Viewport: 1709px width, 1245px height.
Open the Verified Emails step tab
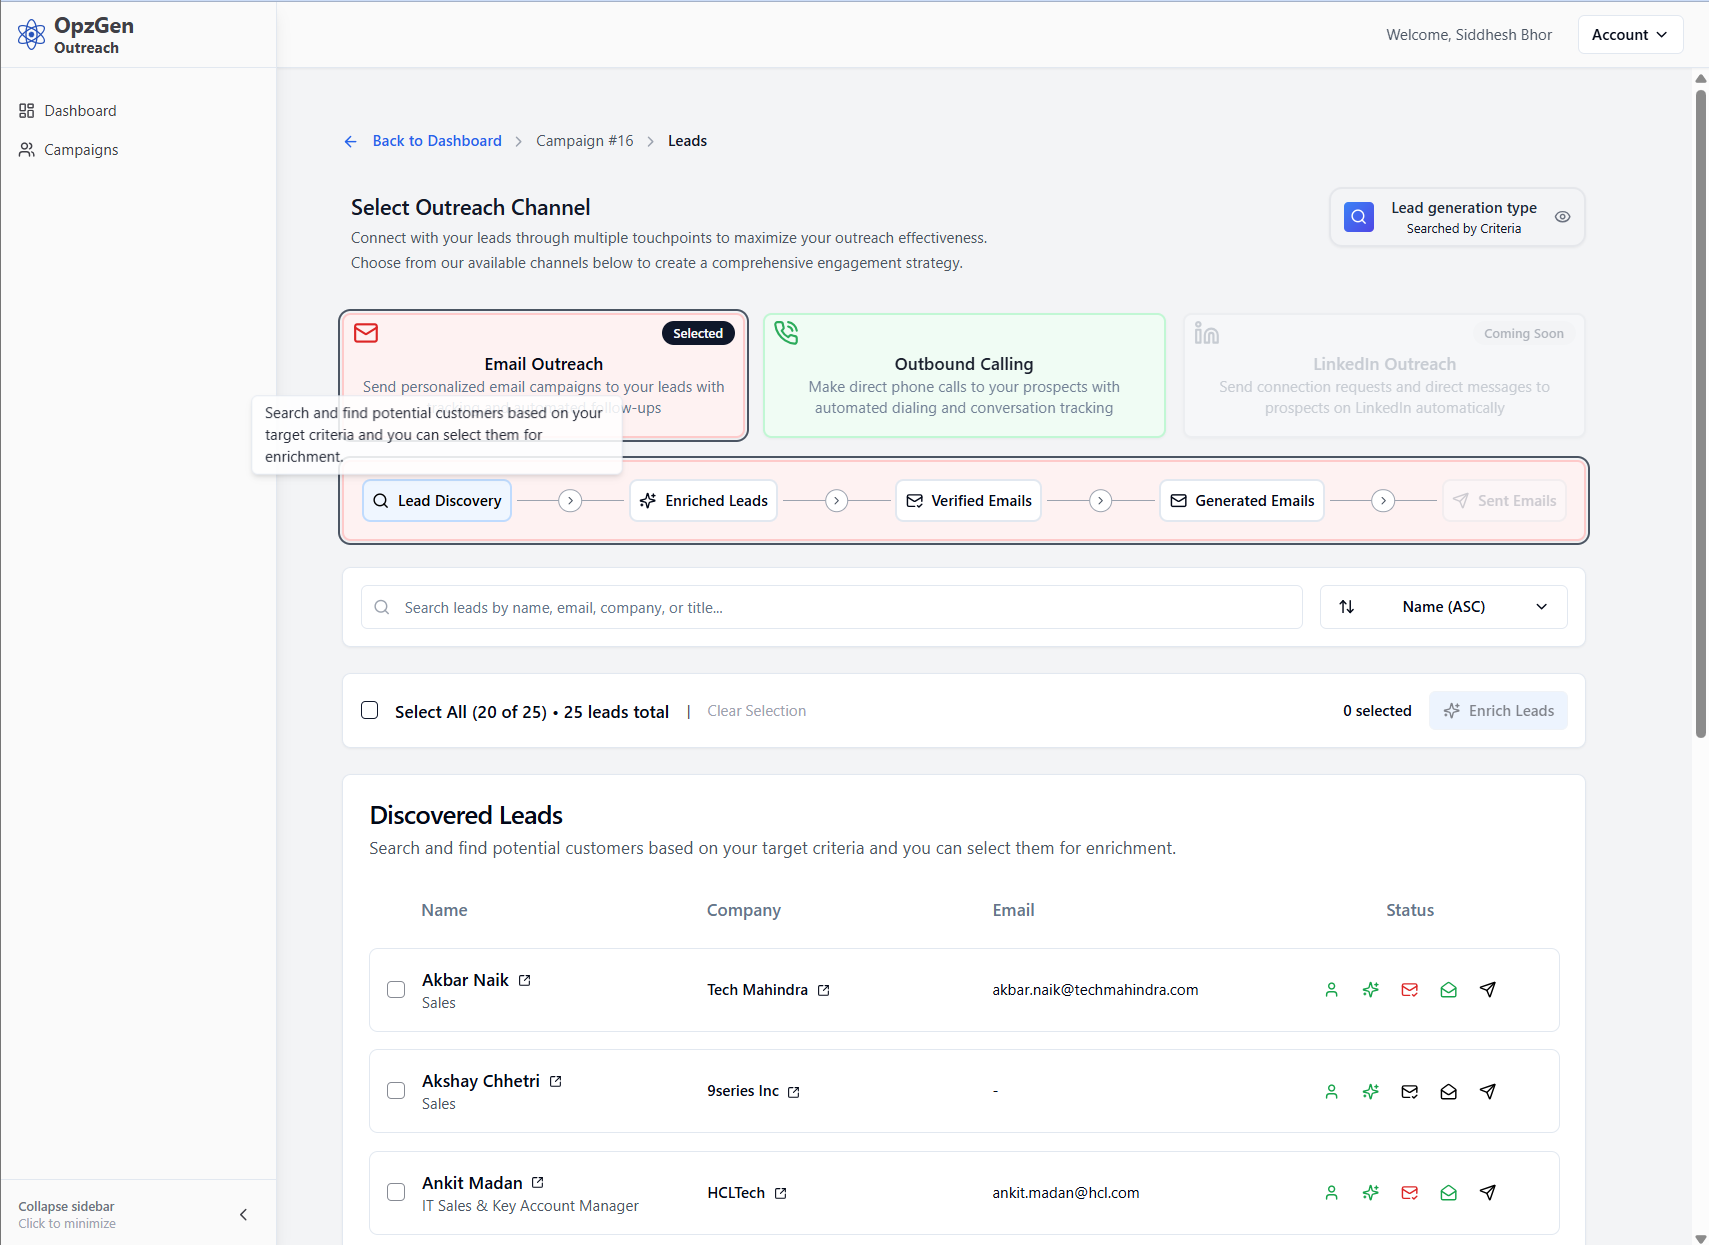click(968, 501)
